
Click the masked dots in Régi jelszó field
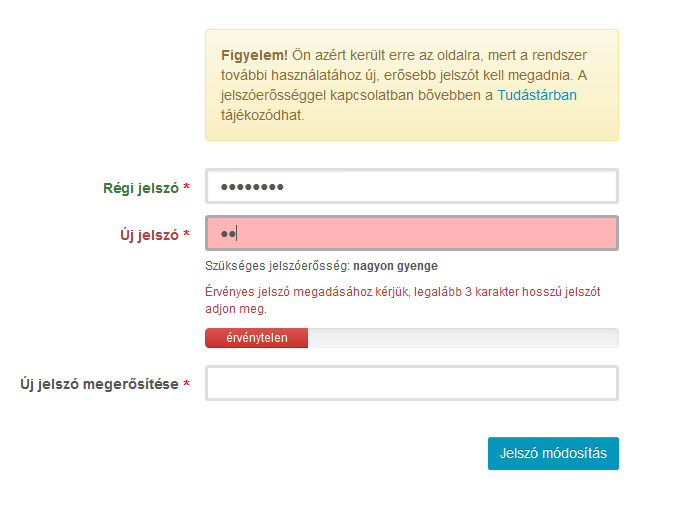[252, 187]
